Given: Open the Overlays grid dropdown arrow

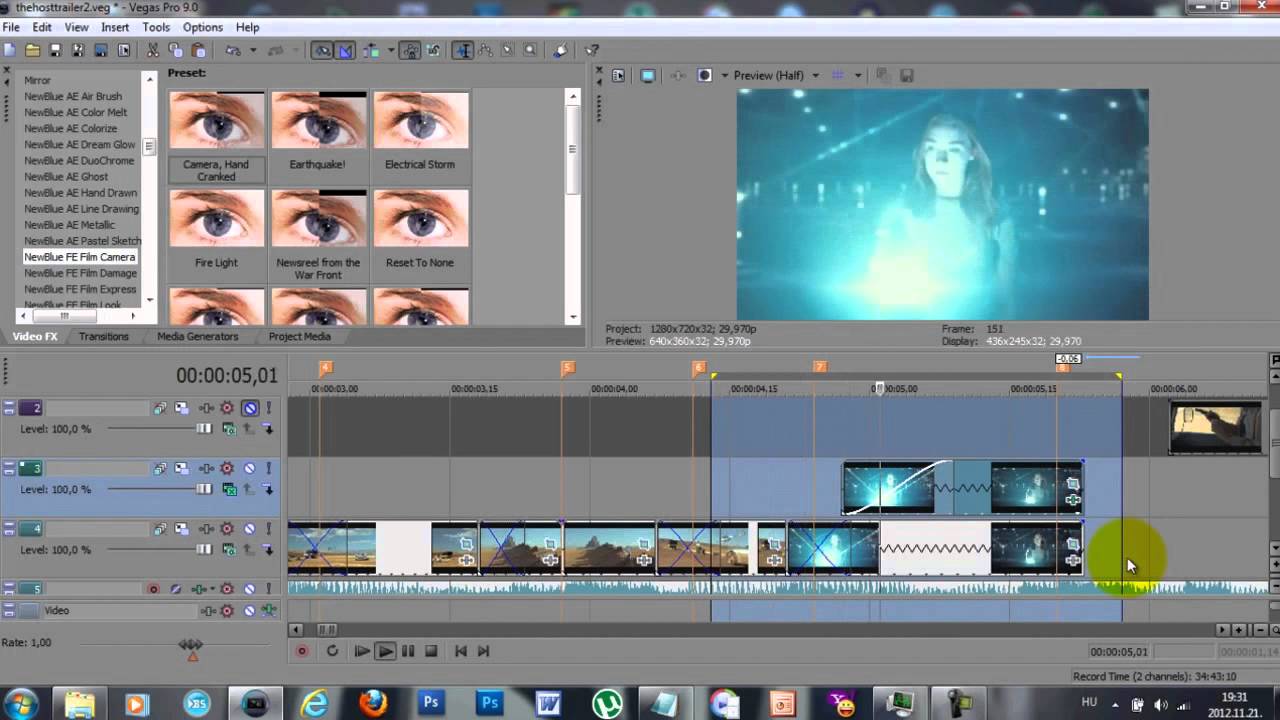Looking at the screenshot, I should (x=857, y=75).
